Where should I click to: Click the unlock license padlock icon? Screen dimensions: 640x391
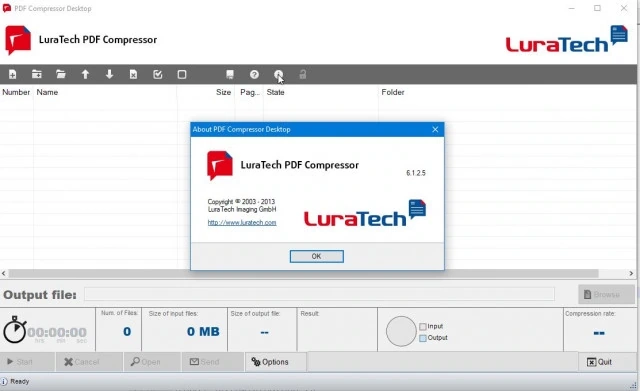302,74
